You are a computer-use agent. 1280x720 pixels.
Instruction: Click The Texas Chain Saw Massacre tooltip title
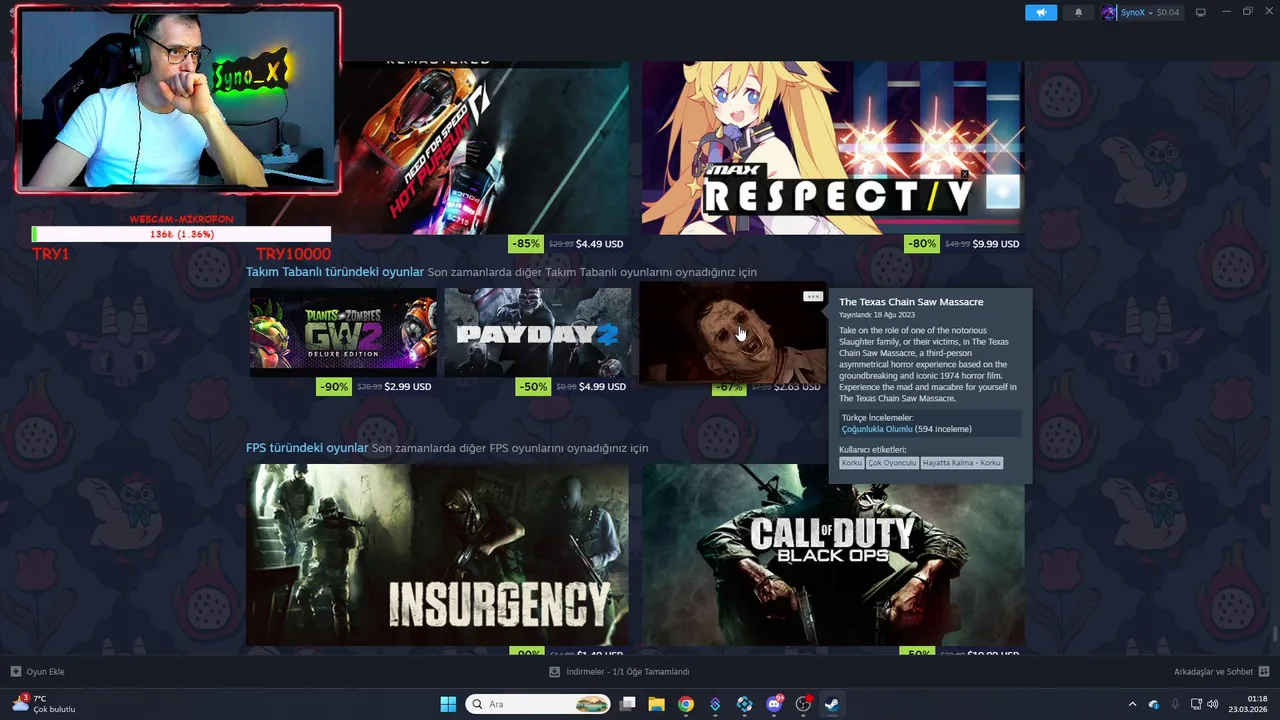(911, 302)
